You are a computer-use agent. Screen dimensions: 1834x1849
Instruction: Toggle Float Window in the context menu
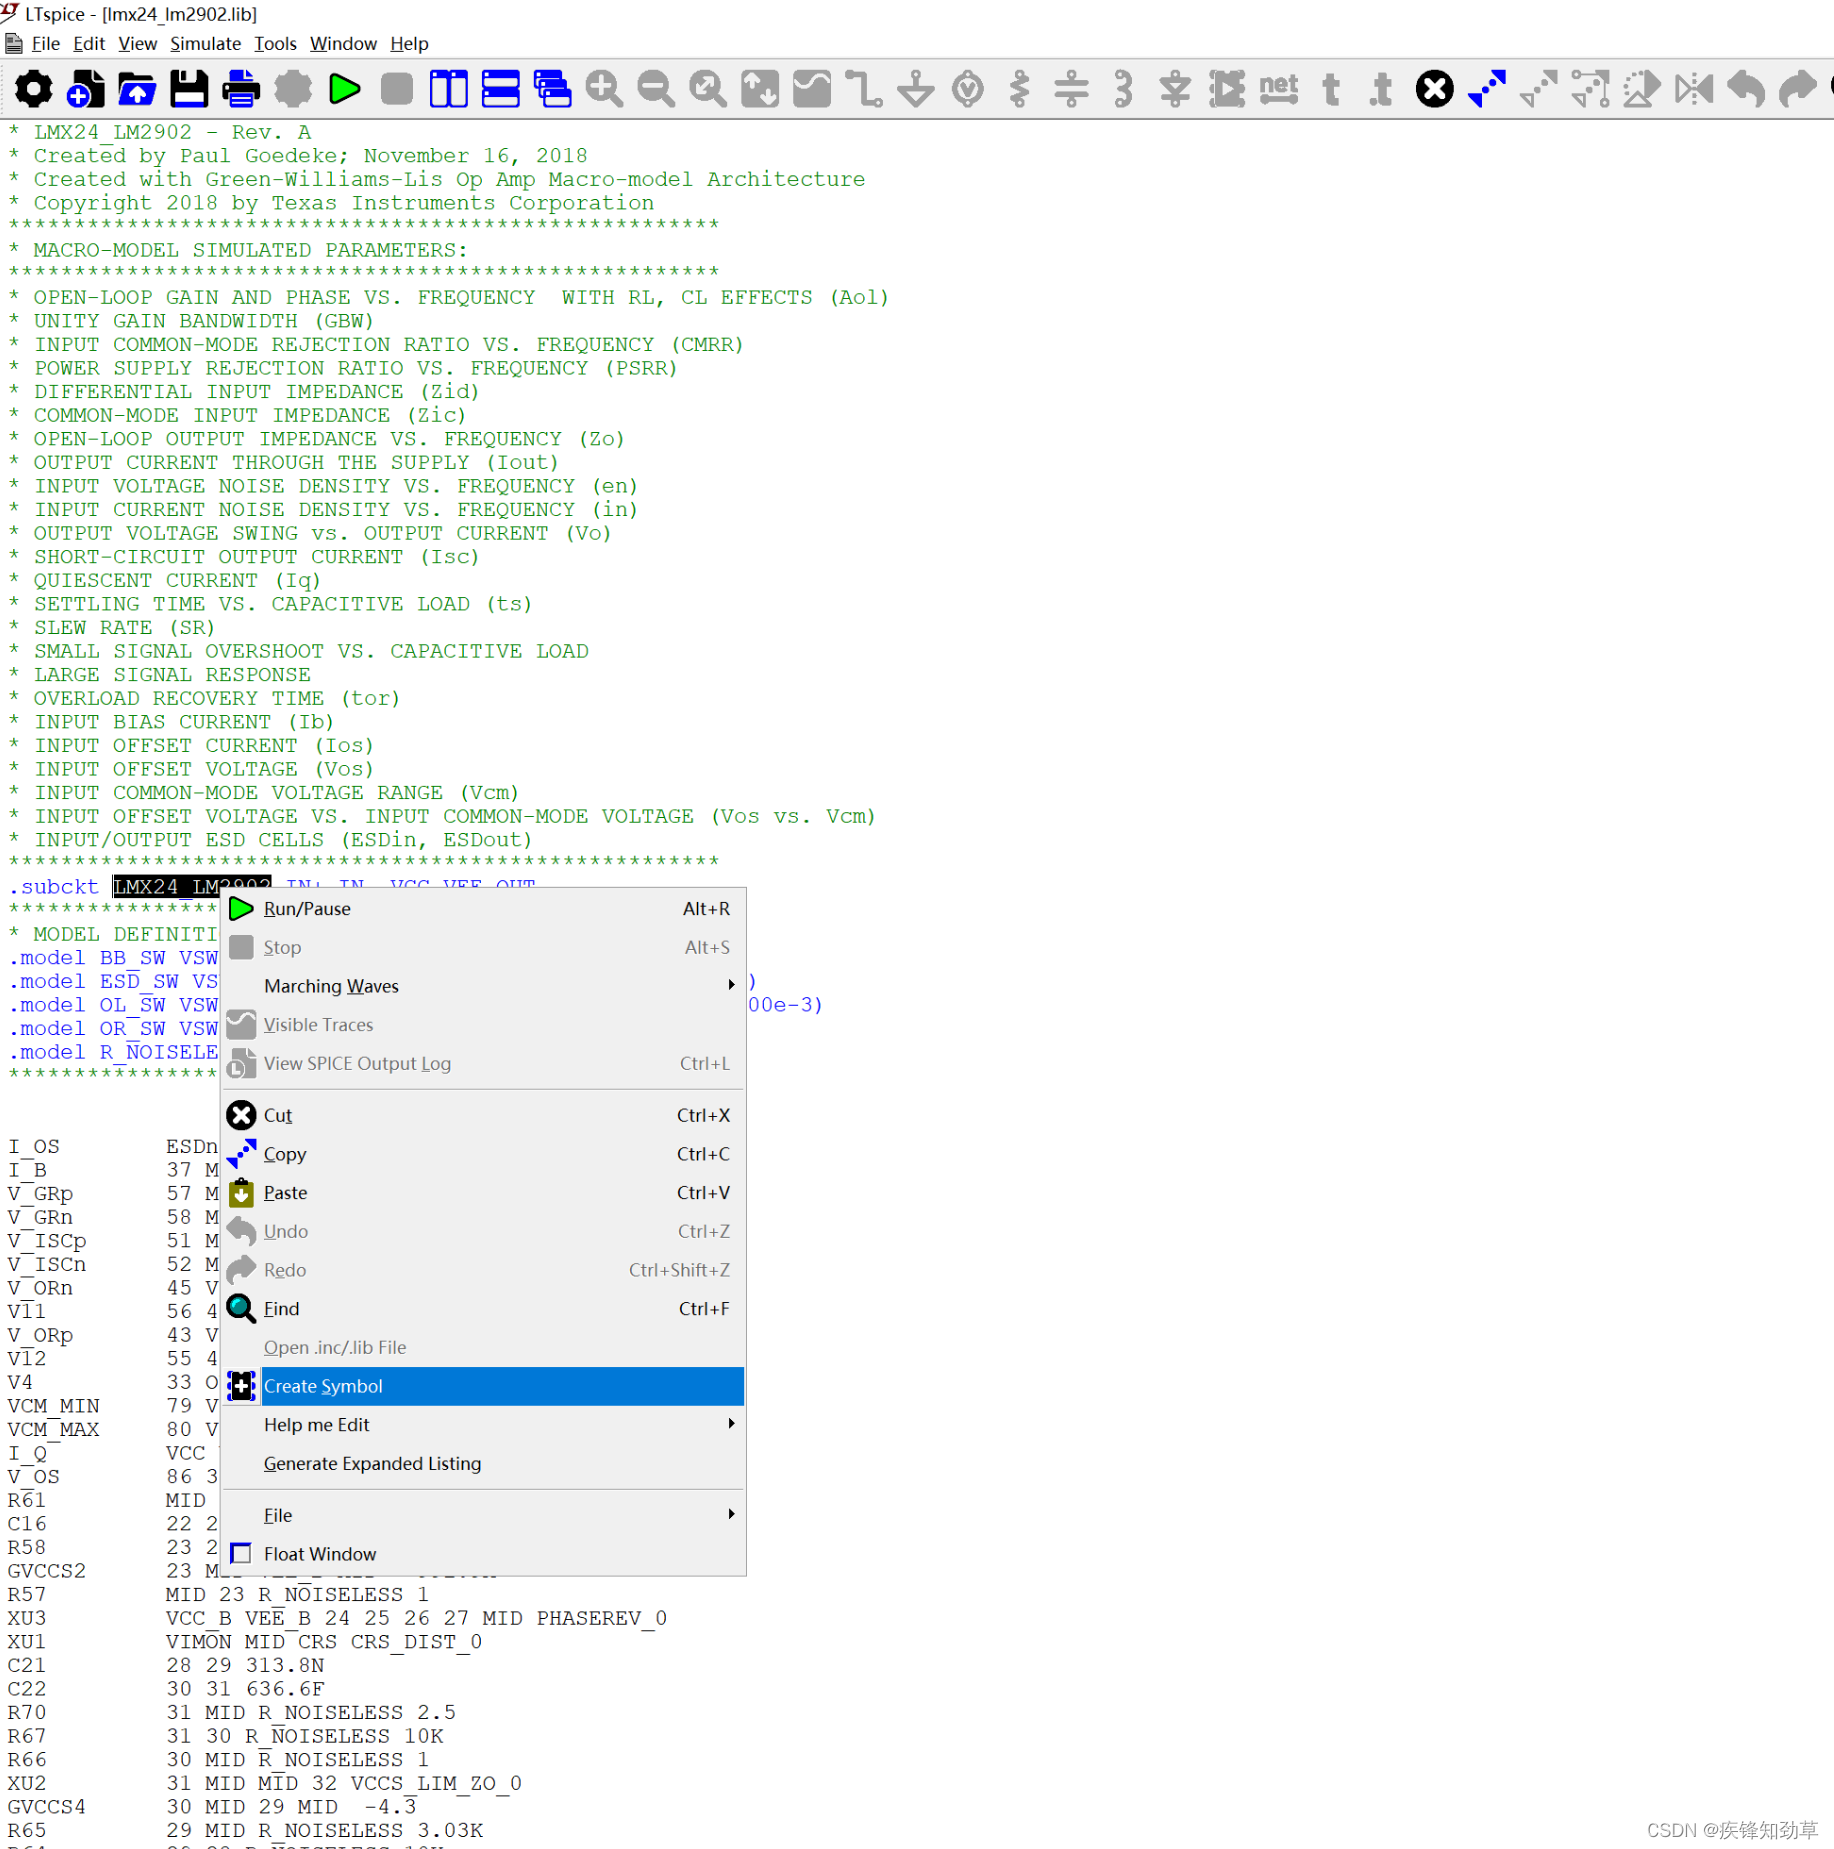point(320,1553)
